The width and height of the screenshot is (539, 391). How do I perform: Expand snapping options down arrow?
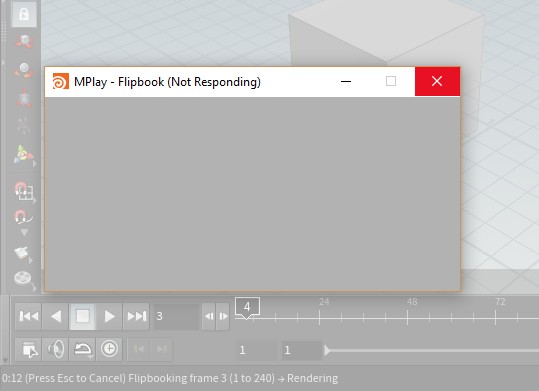24,233
